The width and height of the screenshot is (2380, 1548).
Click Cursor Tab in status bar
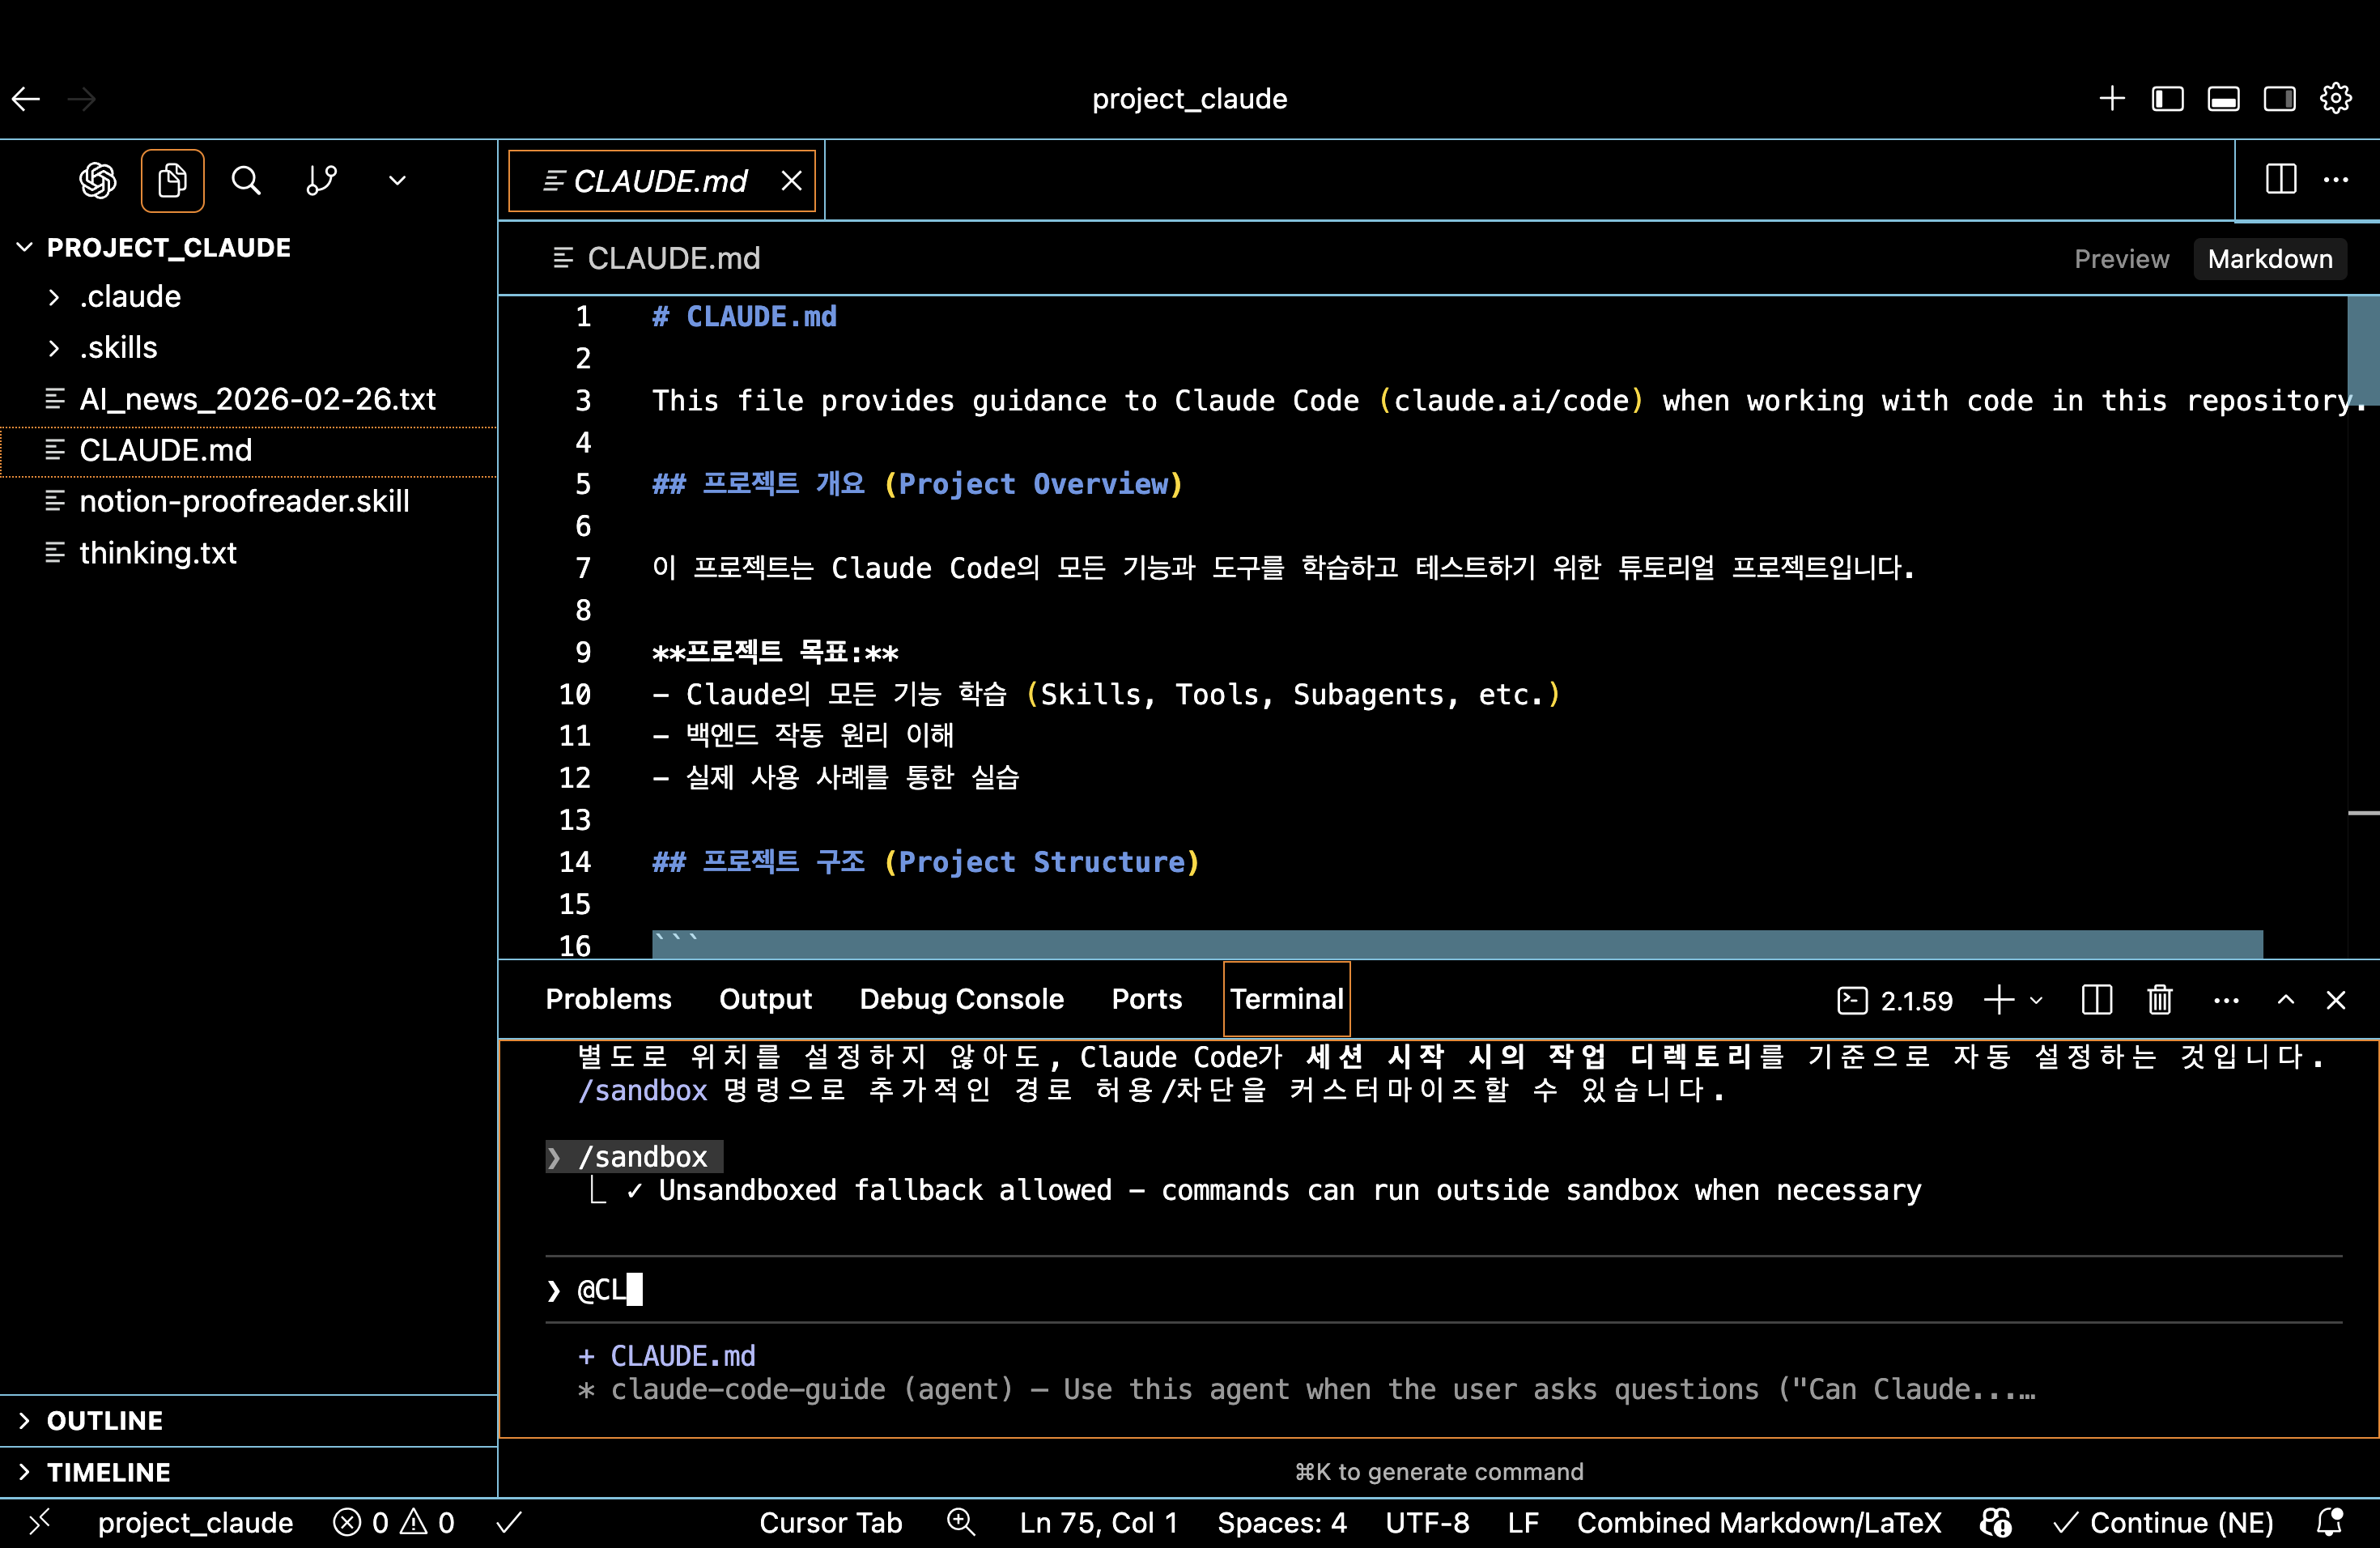830,1522
